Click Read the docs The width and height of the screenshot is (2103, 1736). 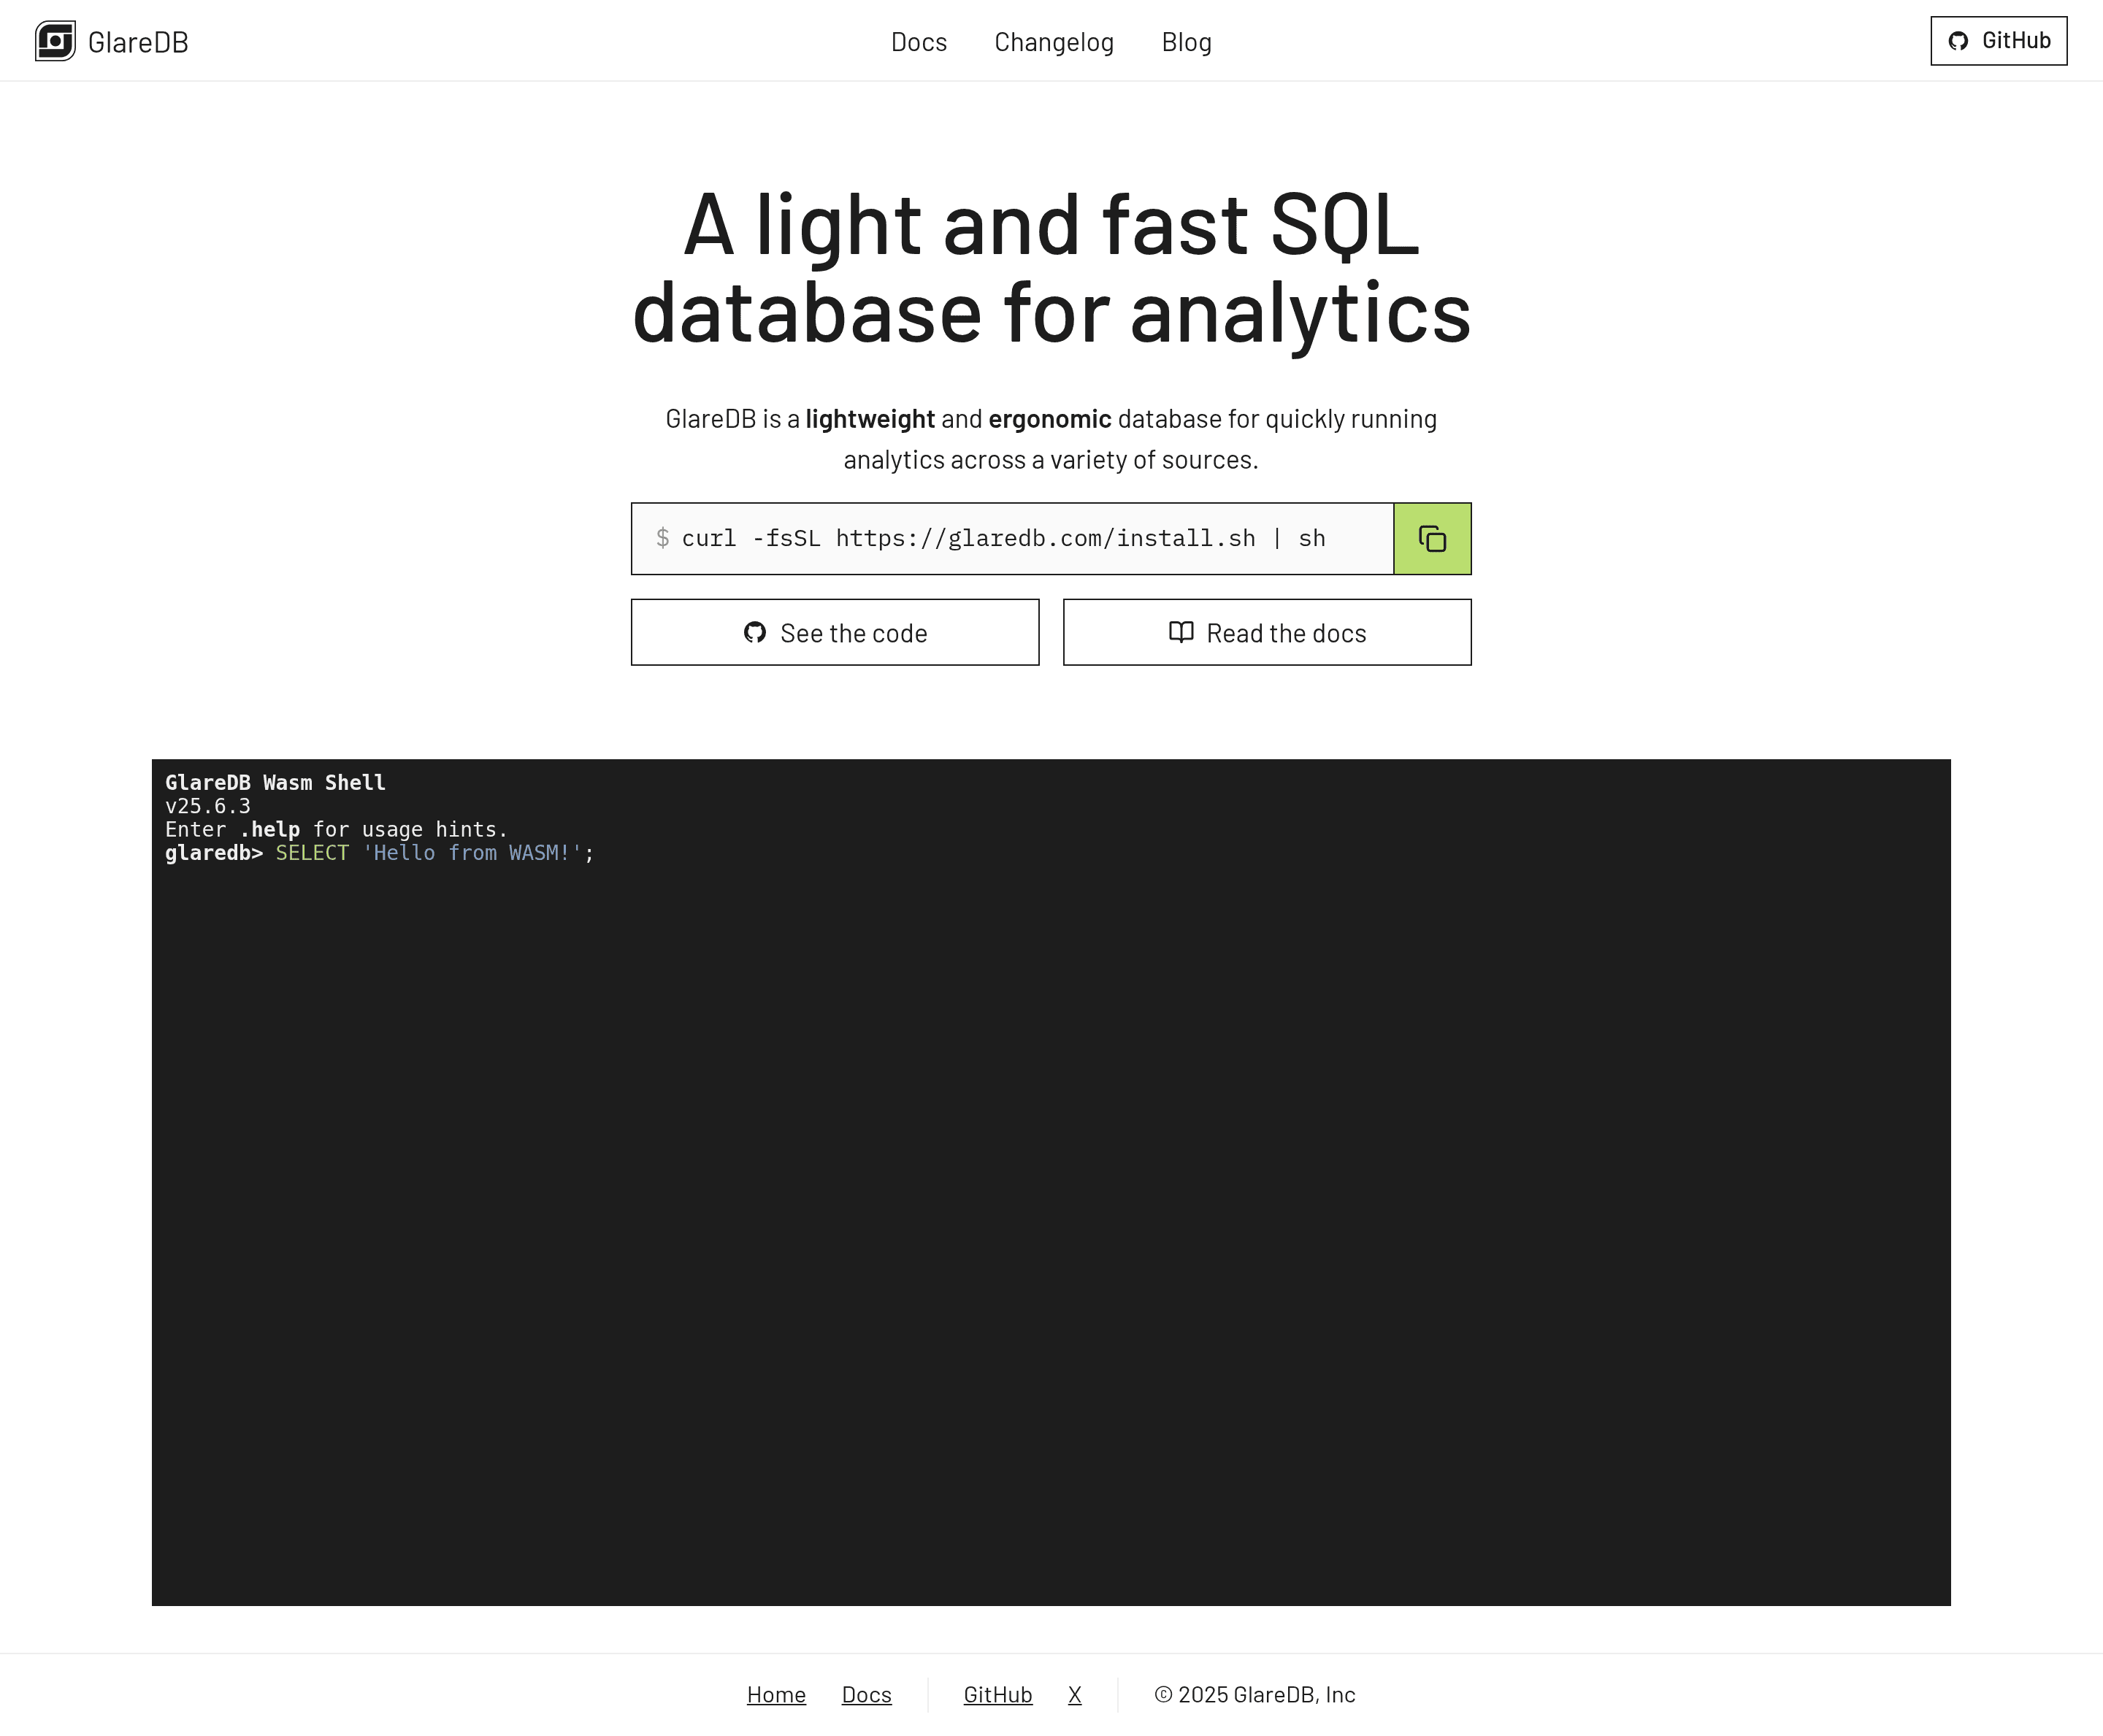pyautogui.click(x=1266, y=632)
